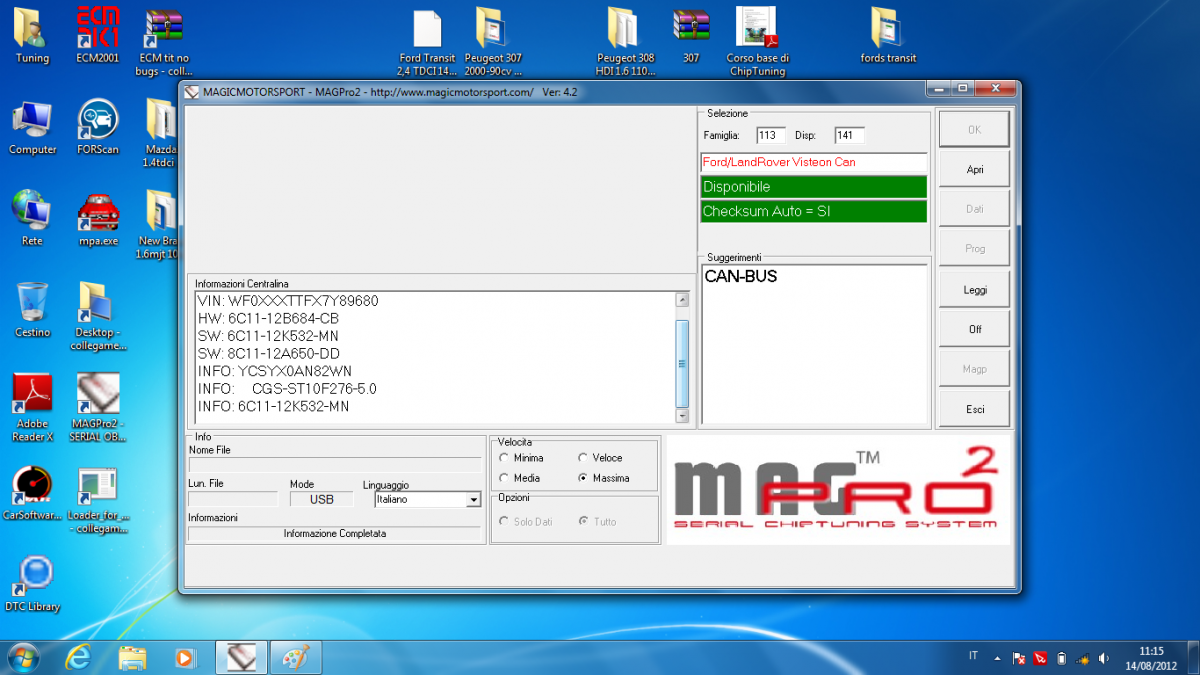The width and height of the screenshot is (1200, 675).
Task: Open the Action Center flag tray icon
Action: pyautogui.click(x=1018, y=658)
